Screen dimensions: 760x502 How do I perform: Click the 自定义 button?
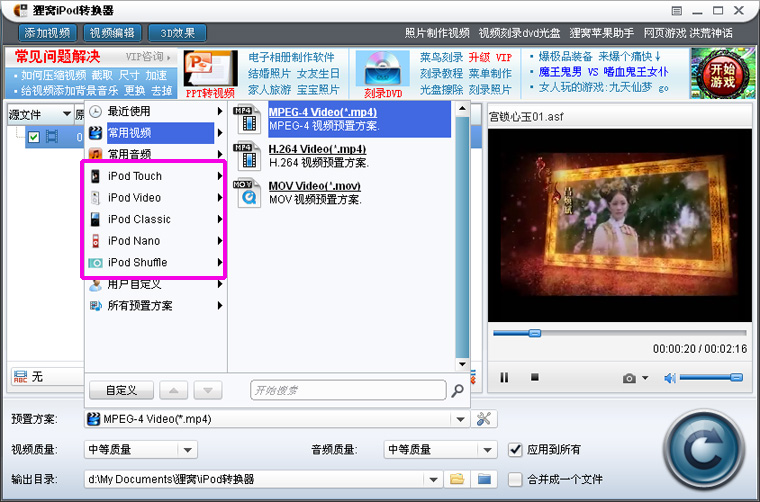click(121, 390)
